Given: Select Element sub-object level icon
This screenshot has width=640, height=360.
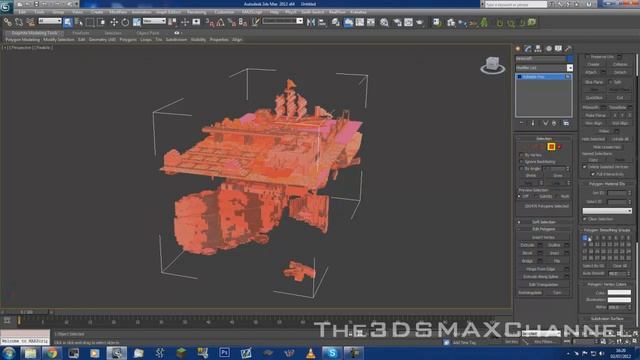Looking at the screenshot, I should coord(560,147).
